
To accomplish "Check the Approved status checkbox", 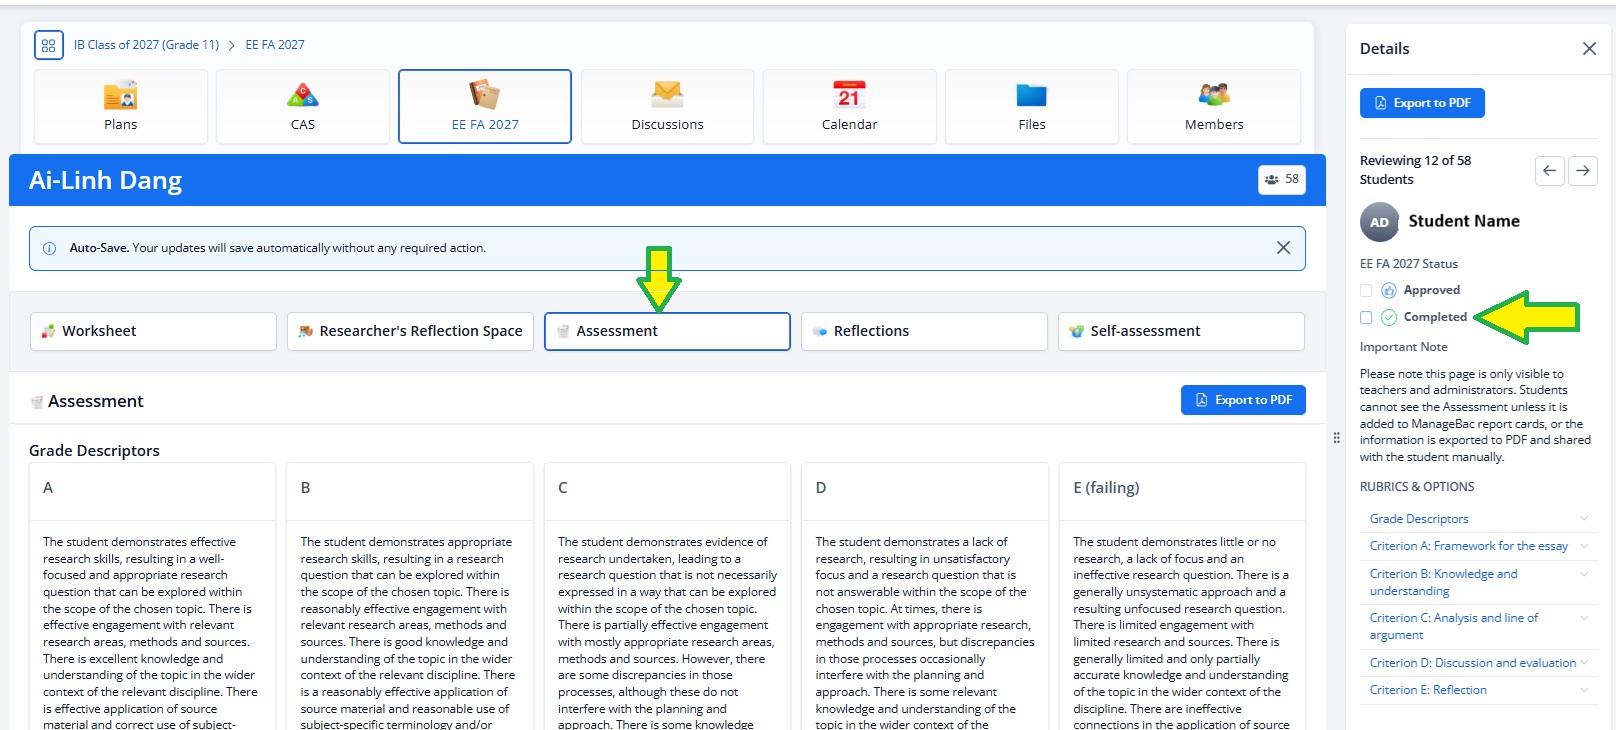I will (1366, 291).
